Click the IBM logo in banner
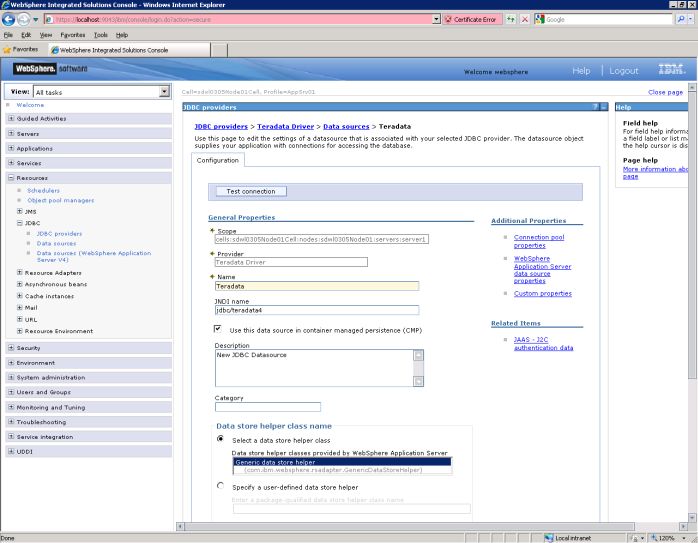This screenshot has height=543, width=698. [x=672, y=69]
